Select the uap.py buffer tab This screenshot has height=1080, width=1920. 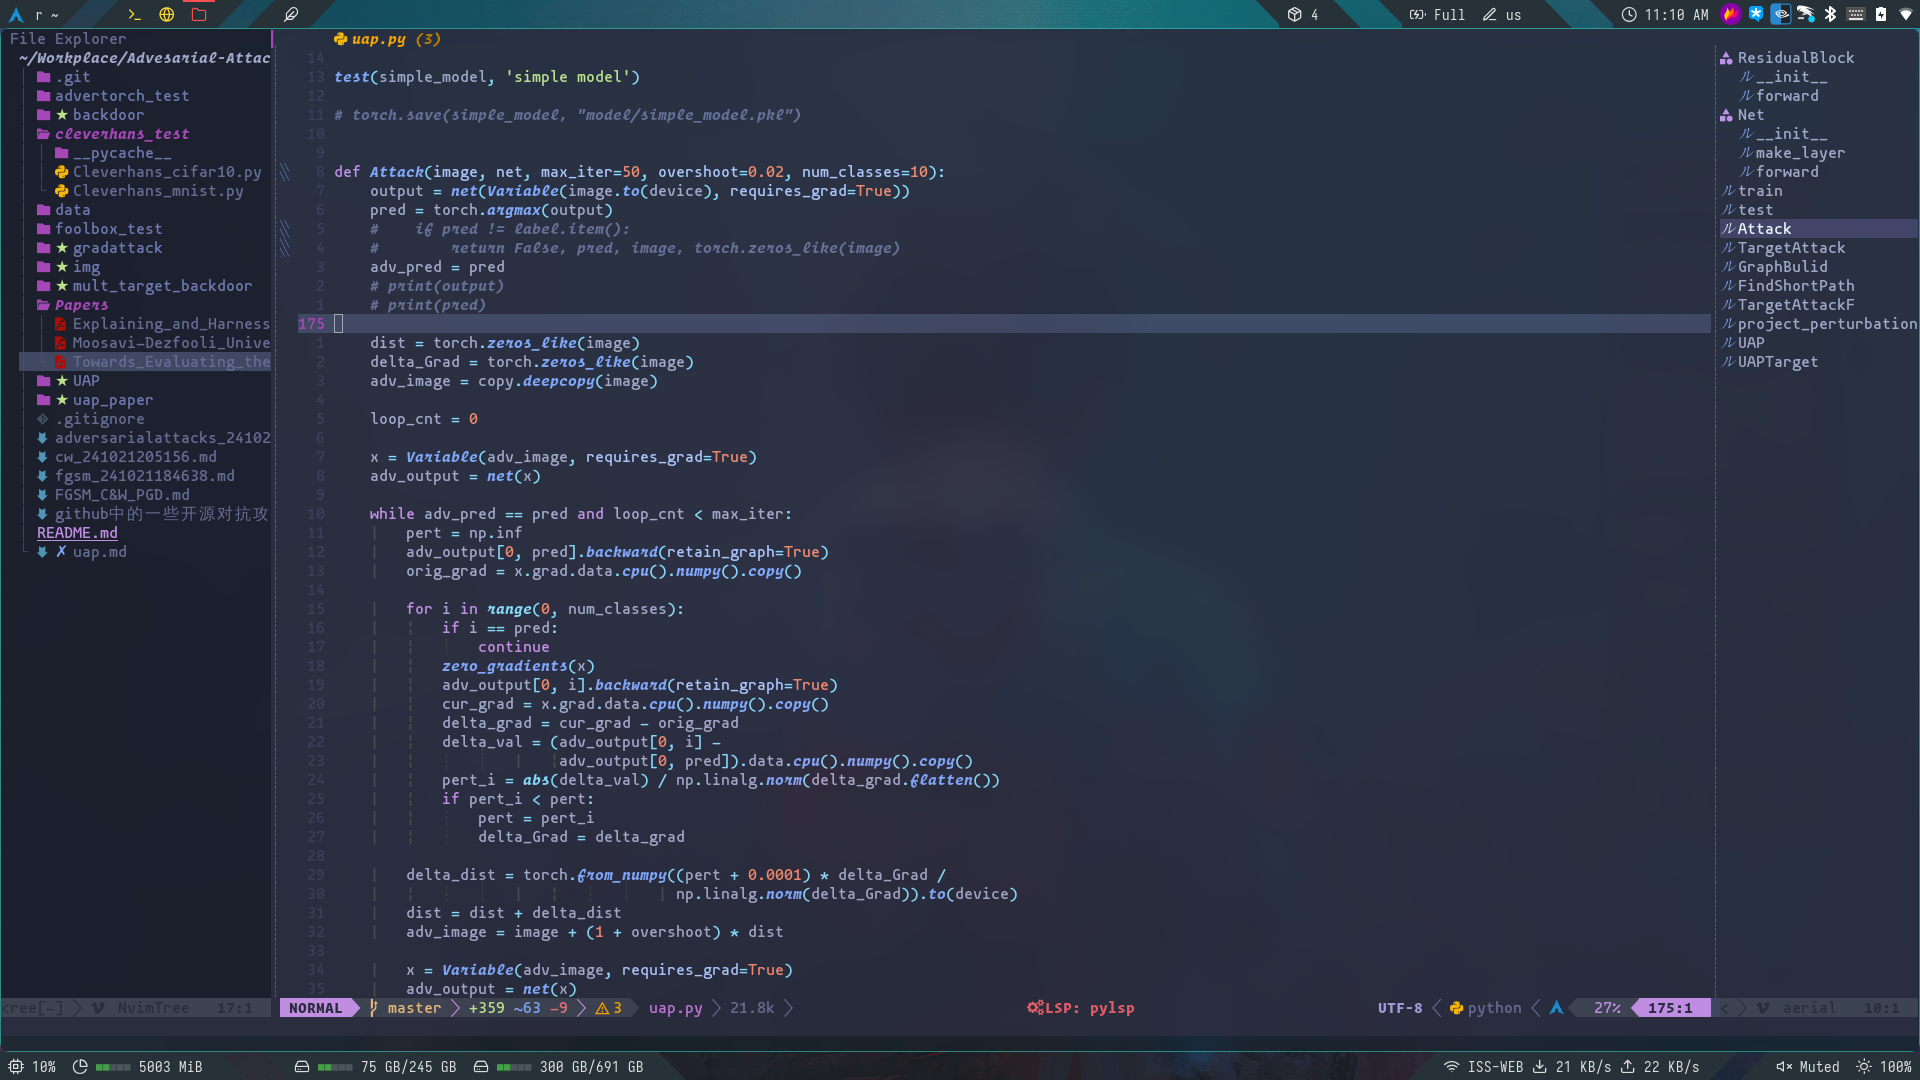378,39
